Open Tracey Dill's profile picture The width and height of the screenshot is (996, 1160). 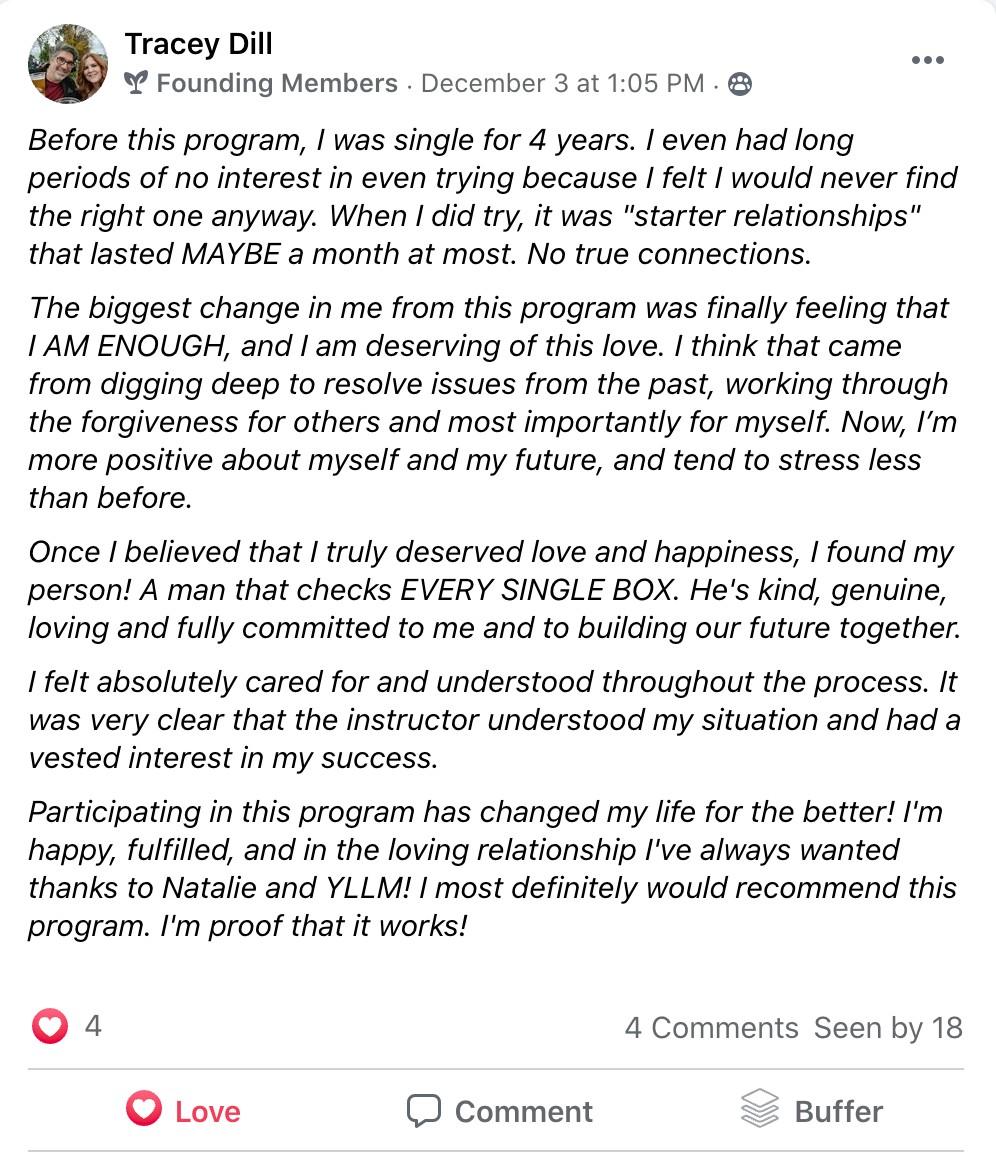(68, 64)
